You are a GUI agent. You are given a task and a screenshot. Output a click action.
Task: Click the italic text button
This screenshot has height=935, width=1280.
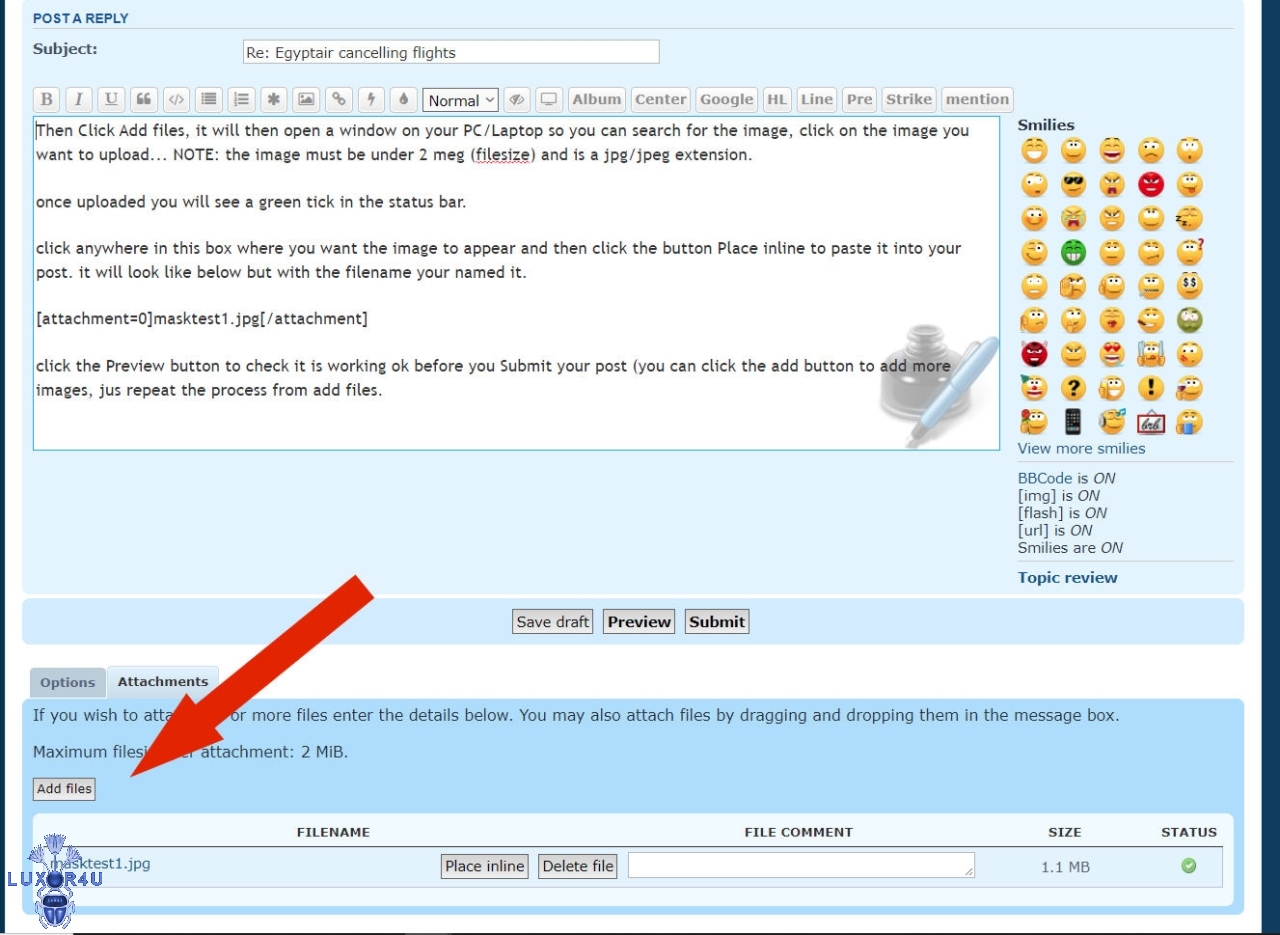(78, 99)
